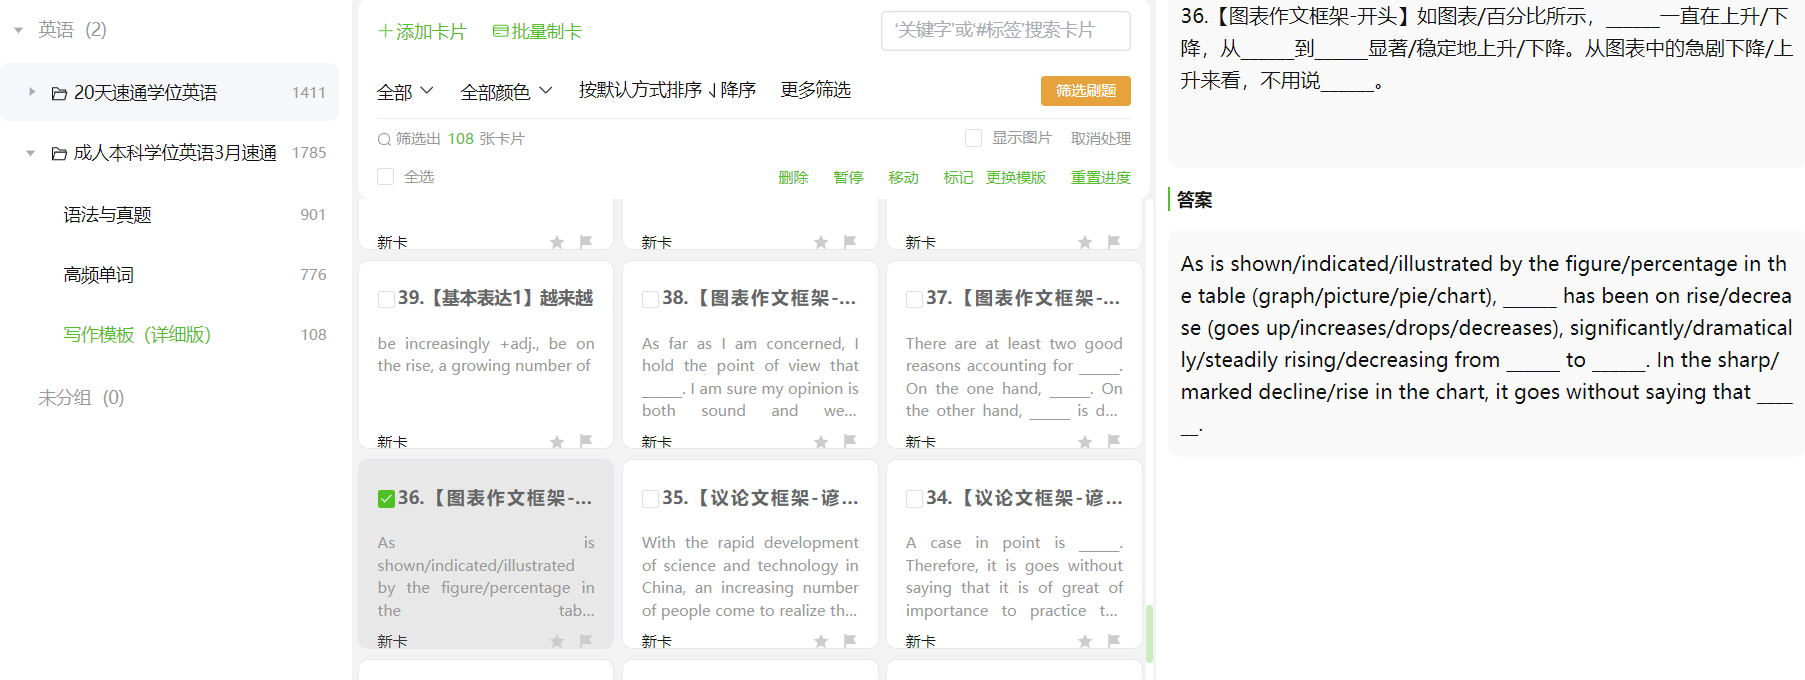Toggle the 全选 checkbox
The image size is (1805, 680).
pyautogui.click(x=385, y=177)
